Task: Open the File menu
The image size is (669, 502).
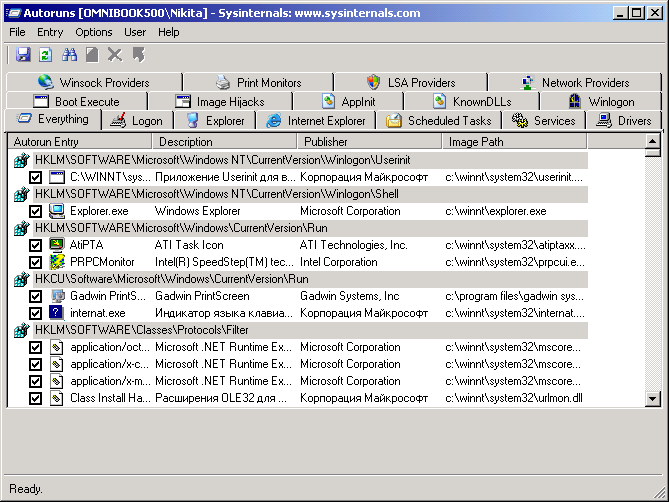Action: (17, 32)
